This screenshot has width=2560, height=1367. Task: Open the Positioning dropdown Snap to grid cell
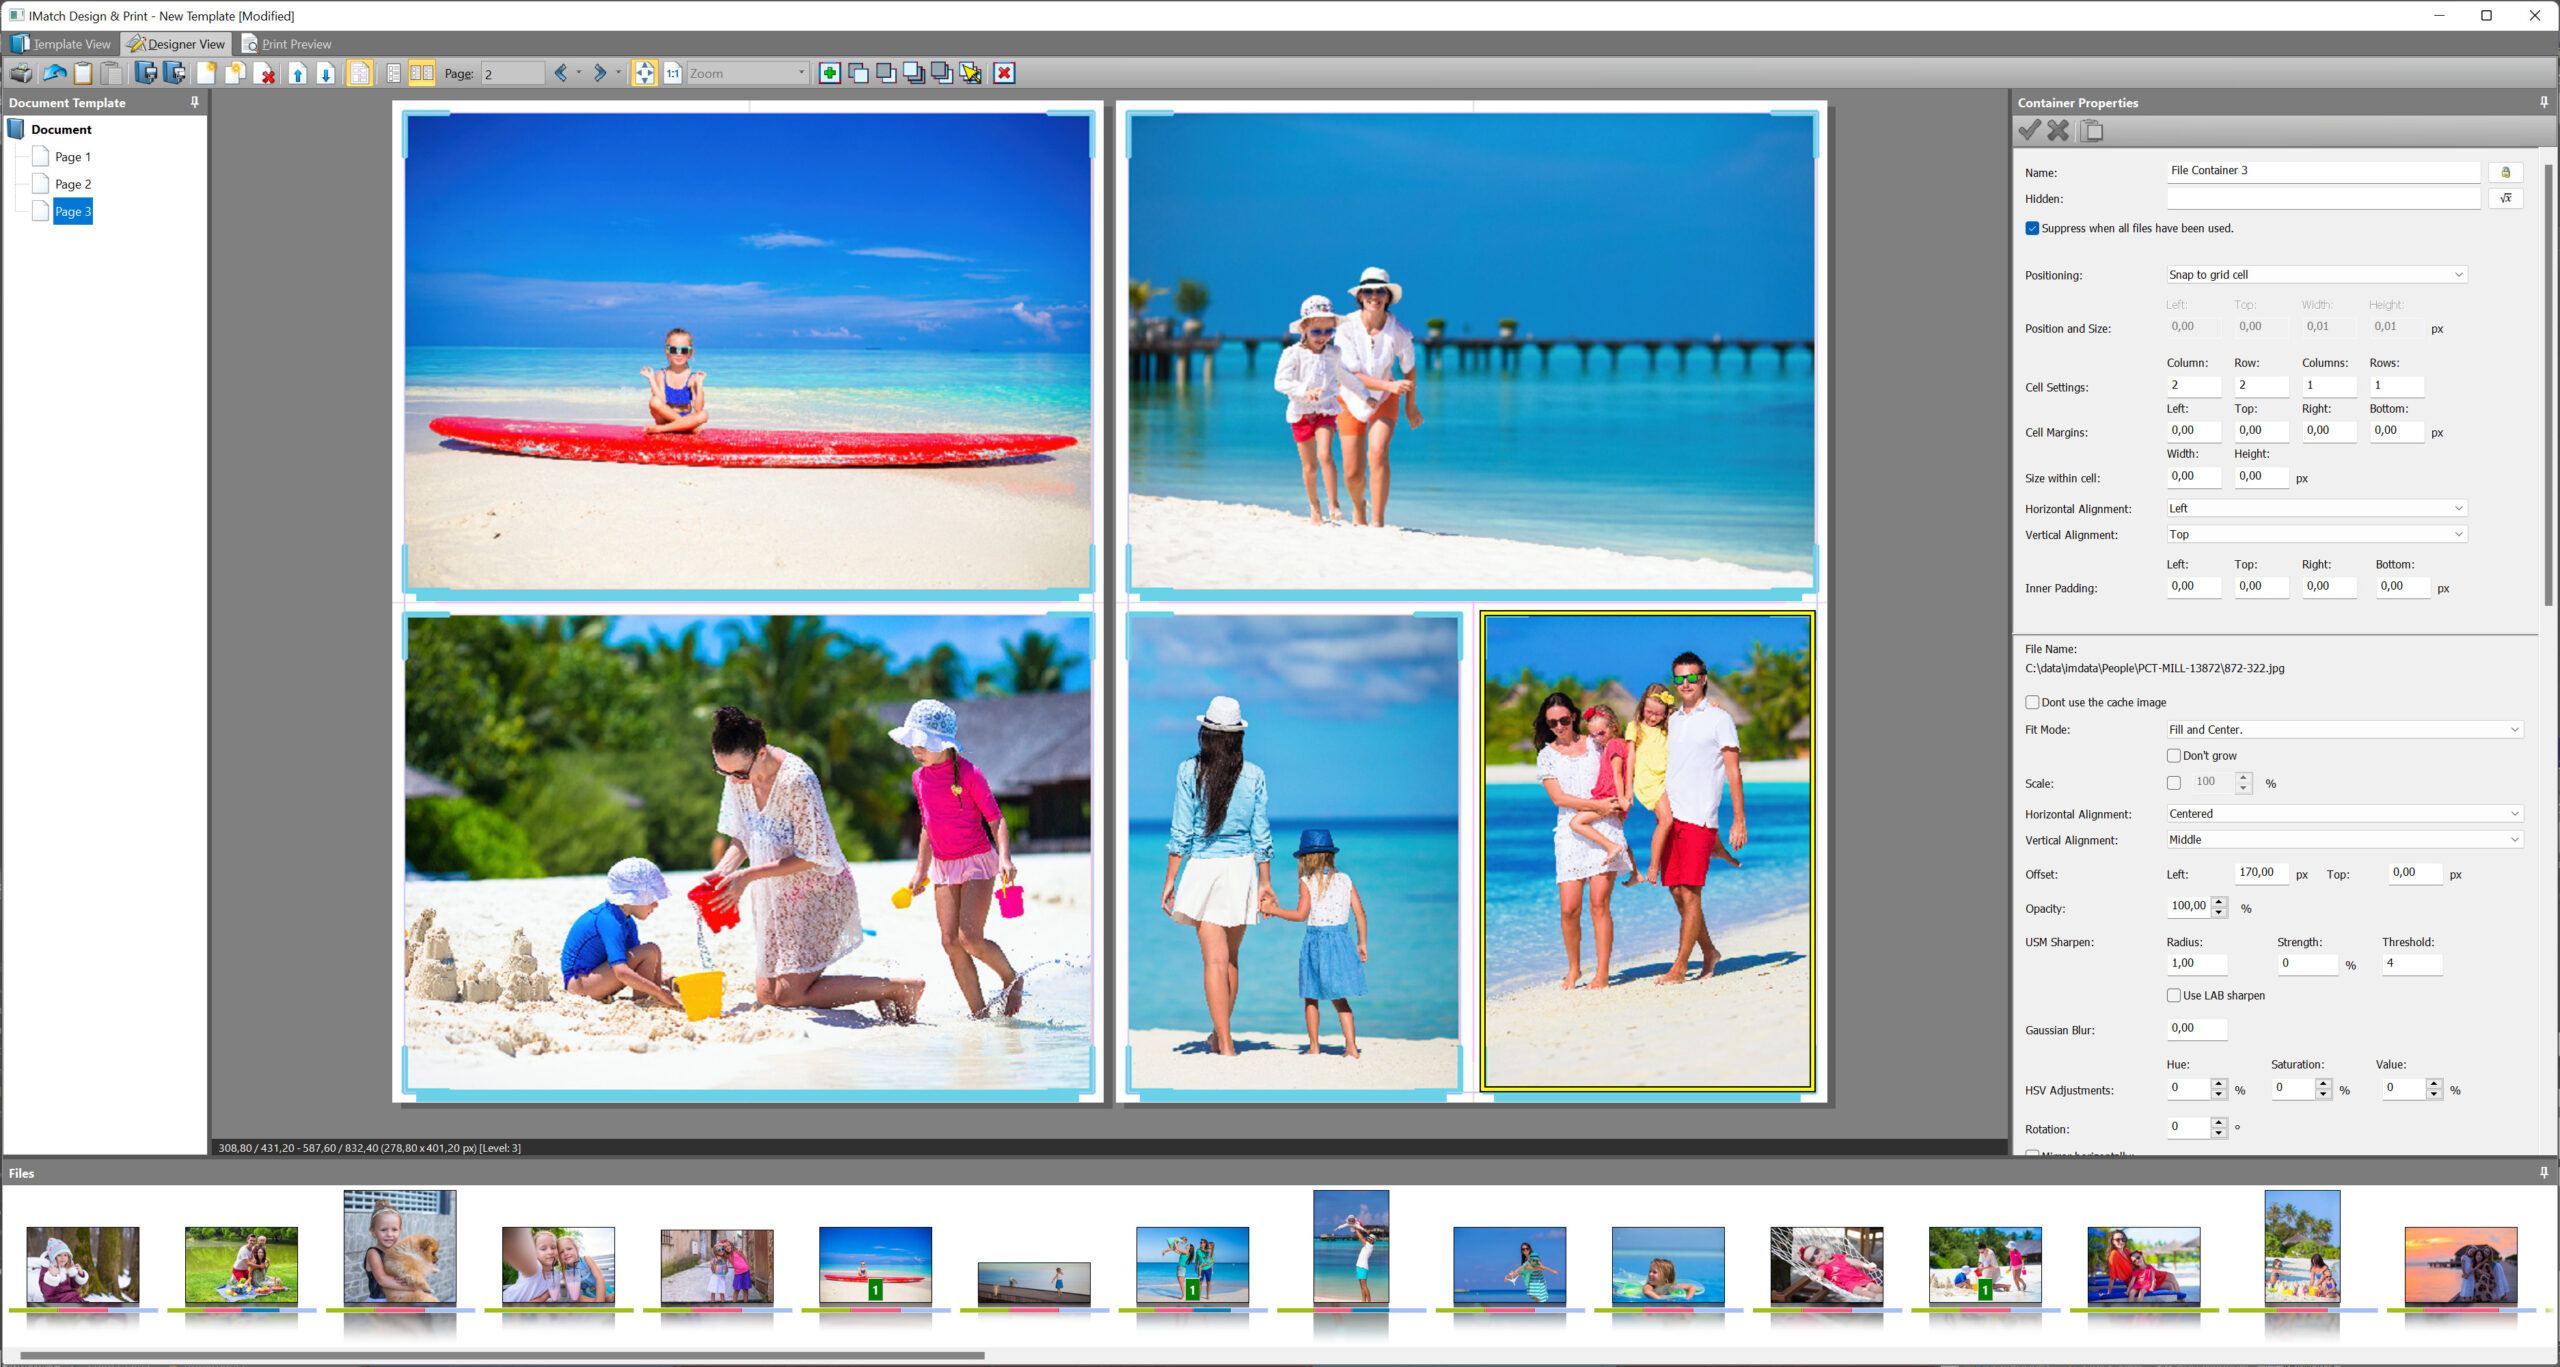pos(2315,275)
